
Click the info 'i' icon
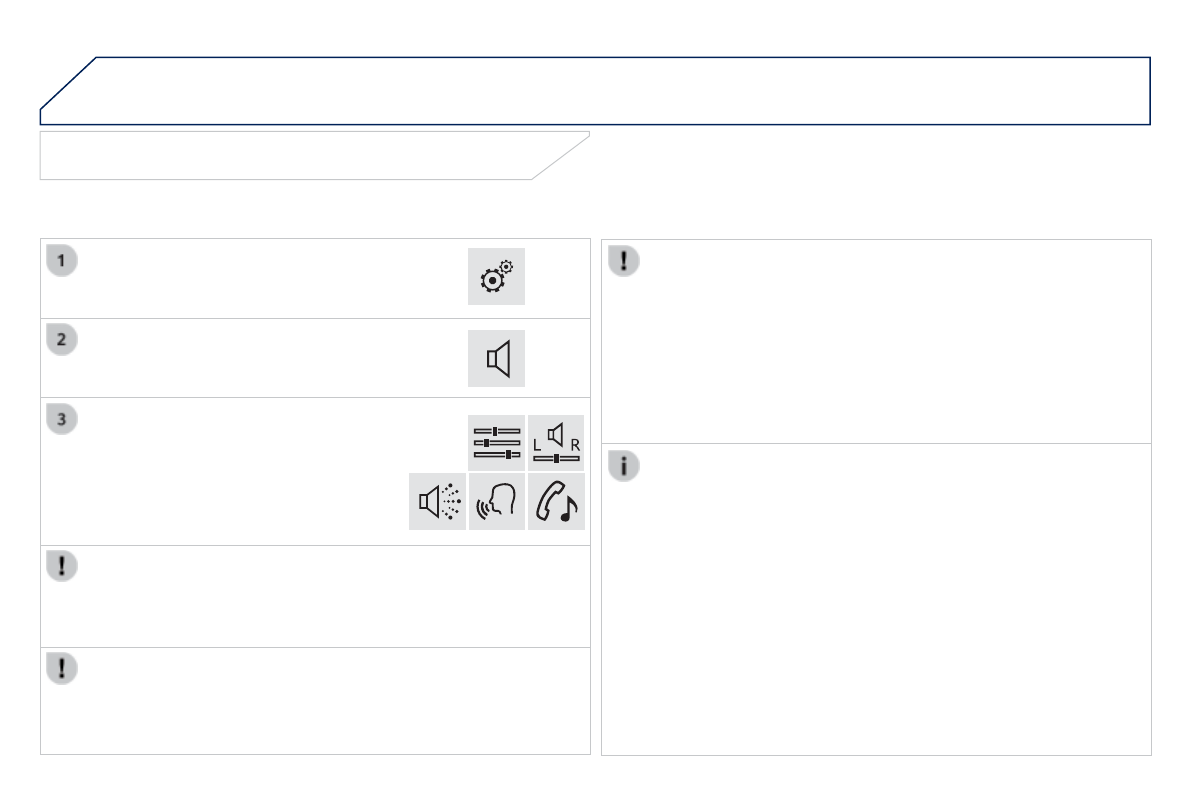click(624, 466)
